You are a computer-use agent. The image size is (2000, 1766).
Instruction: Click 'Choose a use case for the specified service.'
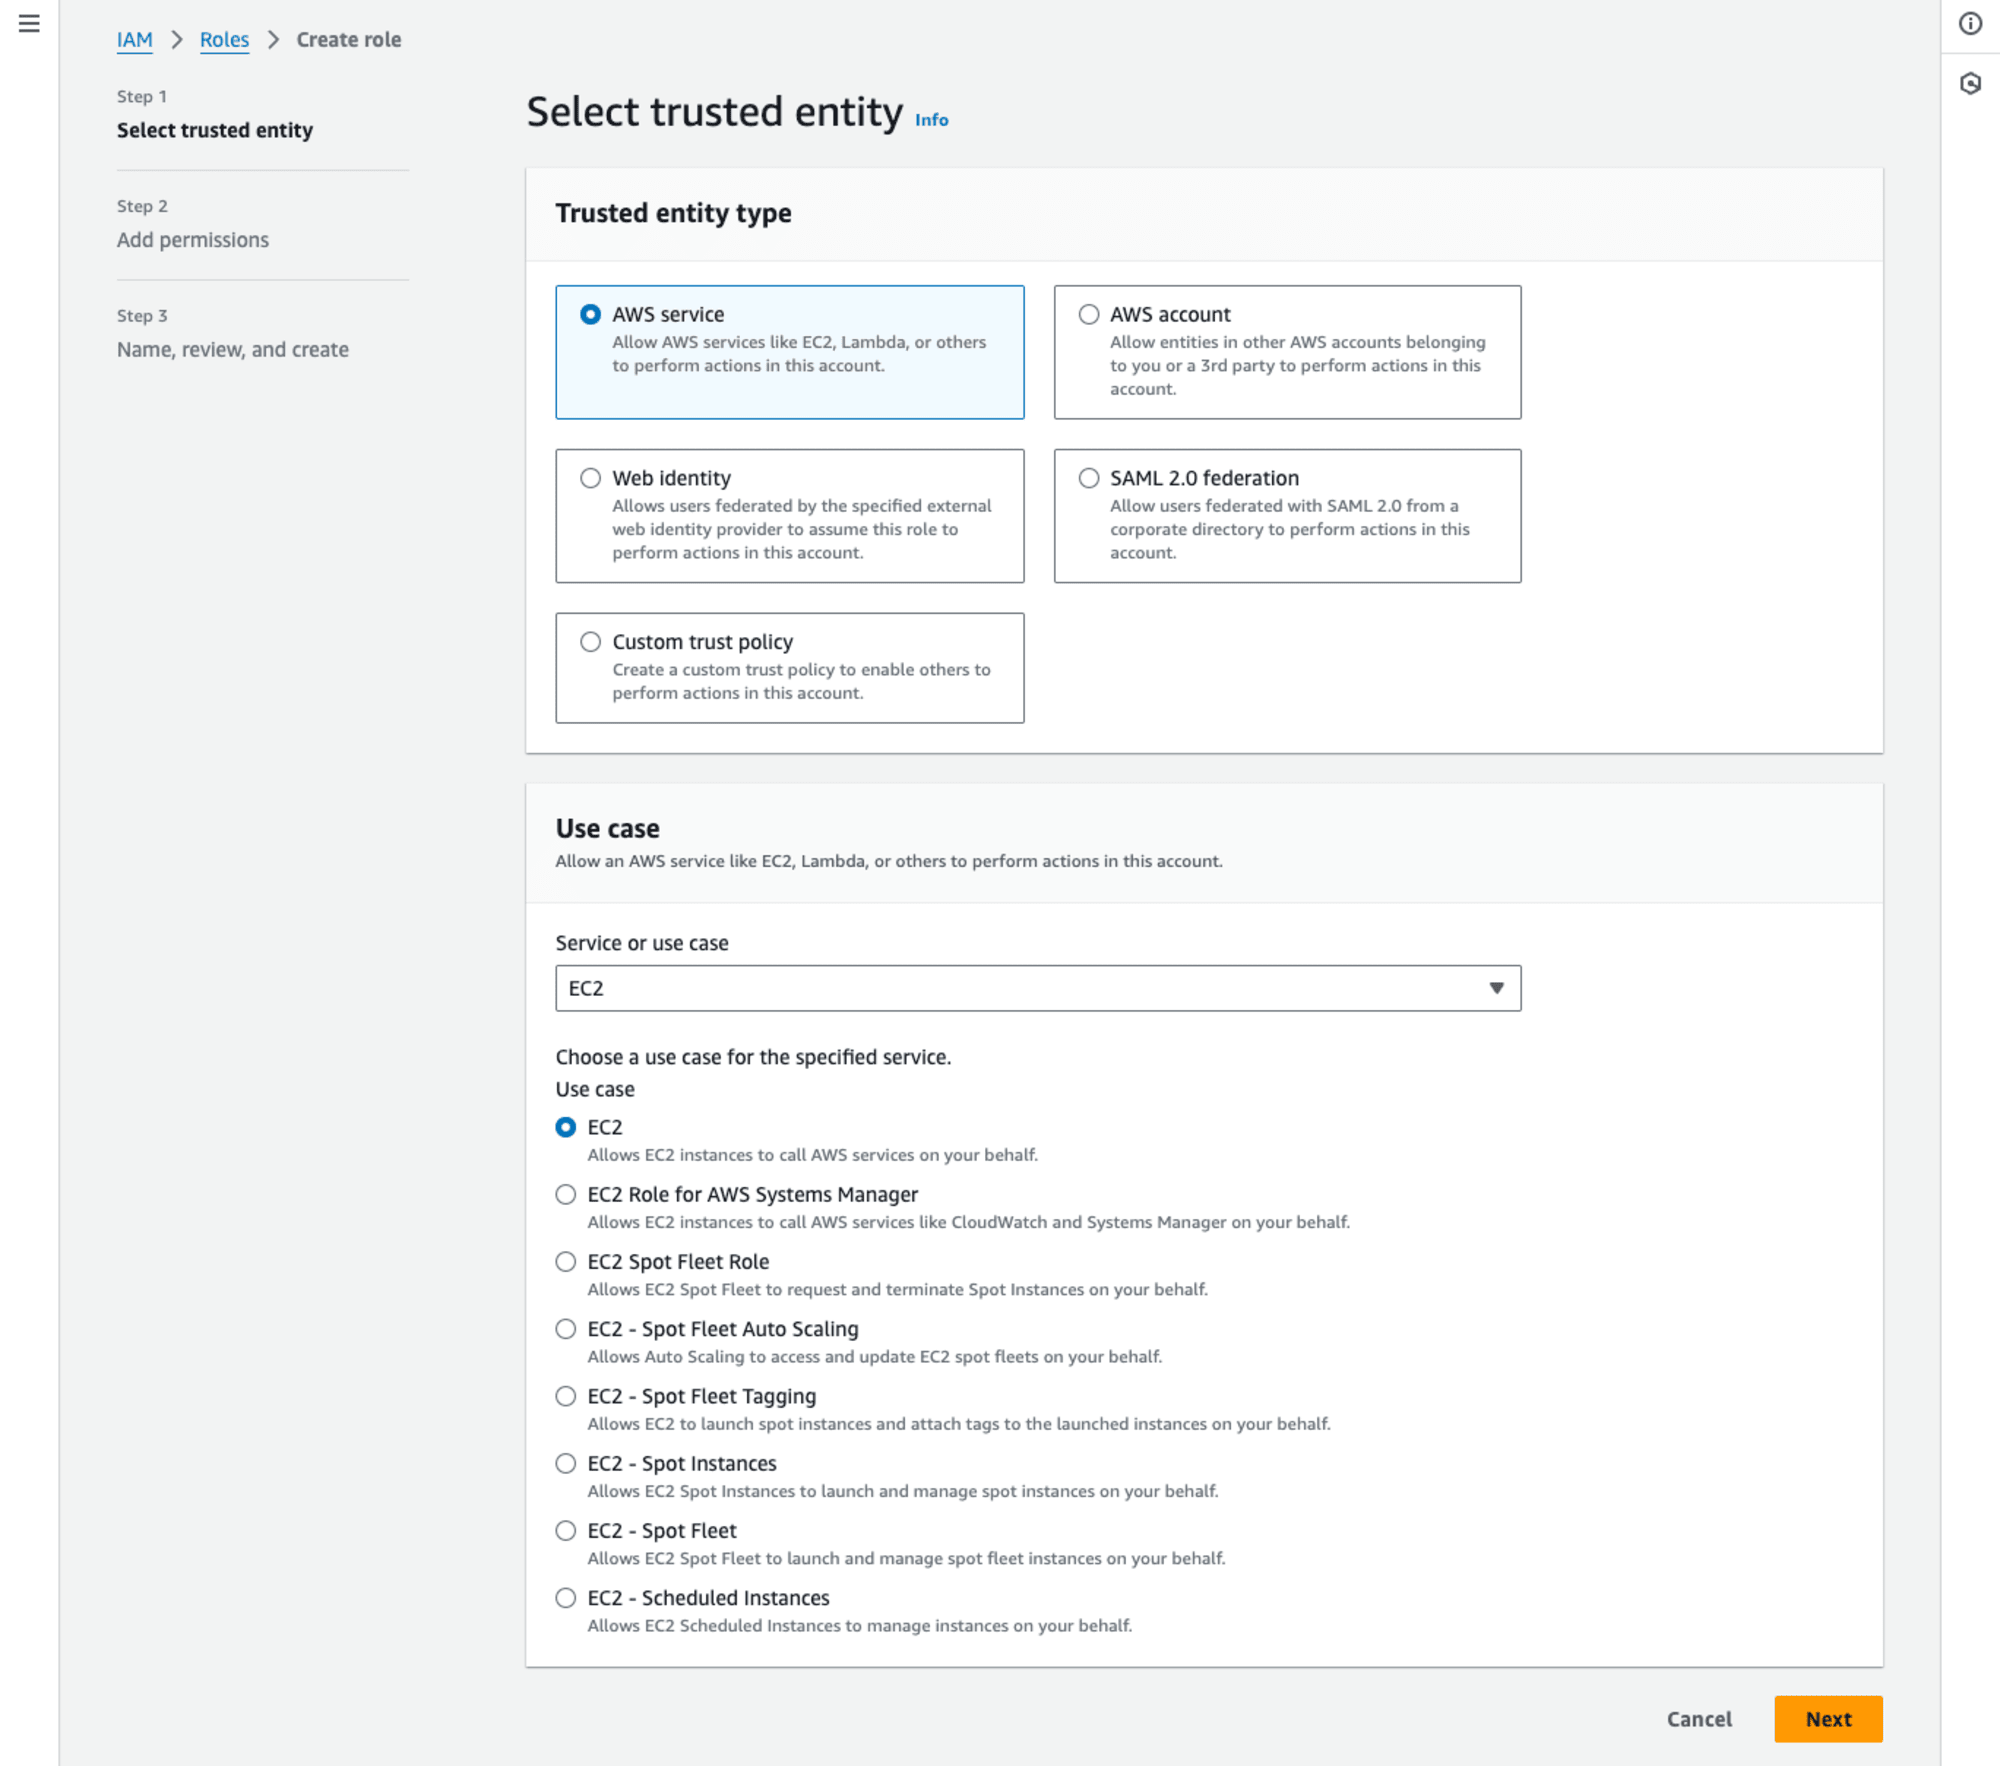(x=753, y=1057)
